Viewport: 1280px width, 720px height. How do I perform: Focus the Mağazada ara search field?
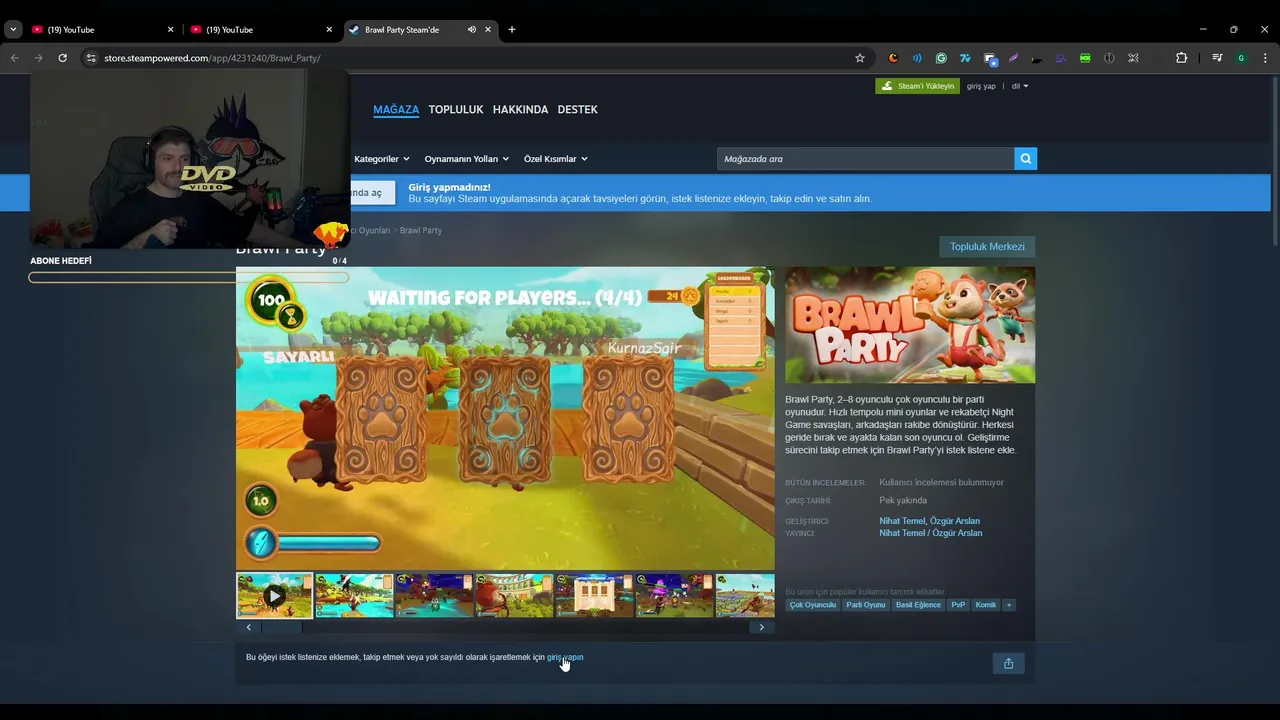[865, 159]
